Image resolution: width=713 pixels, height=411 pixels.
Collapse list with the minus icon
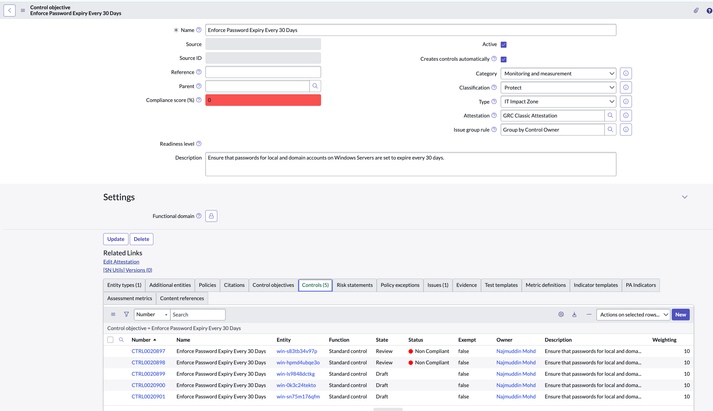point(589,314)
